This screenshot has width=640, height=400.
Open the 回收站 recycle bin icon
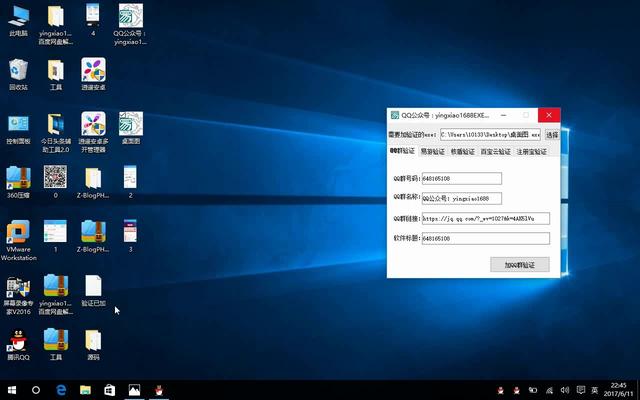18,70
